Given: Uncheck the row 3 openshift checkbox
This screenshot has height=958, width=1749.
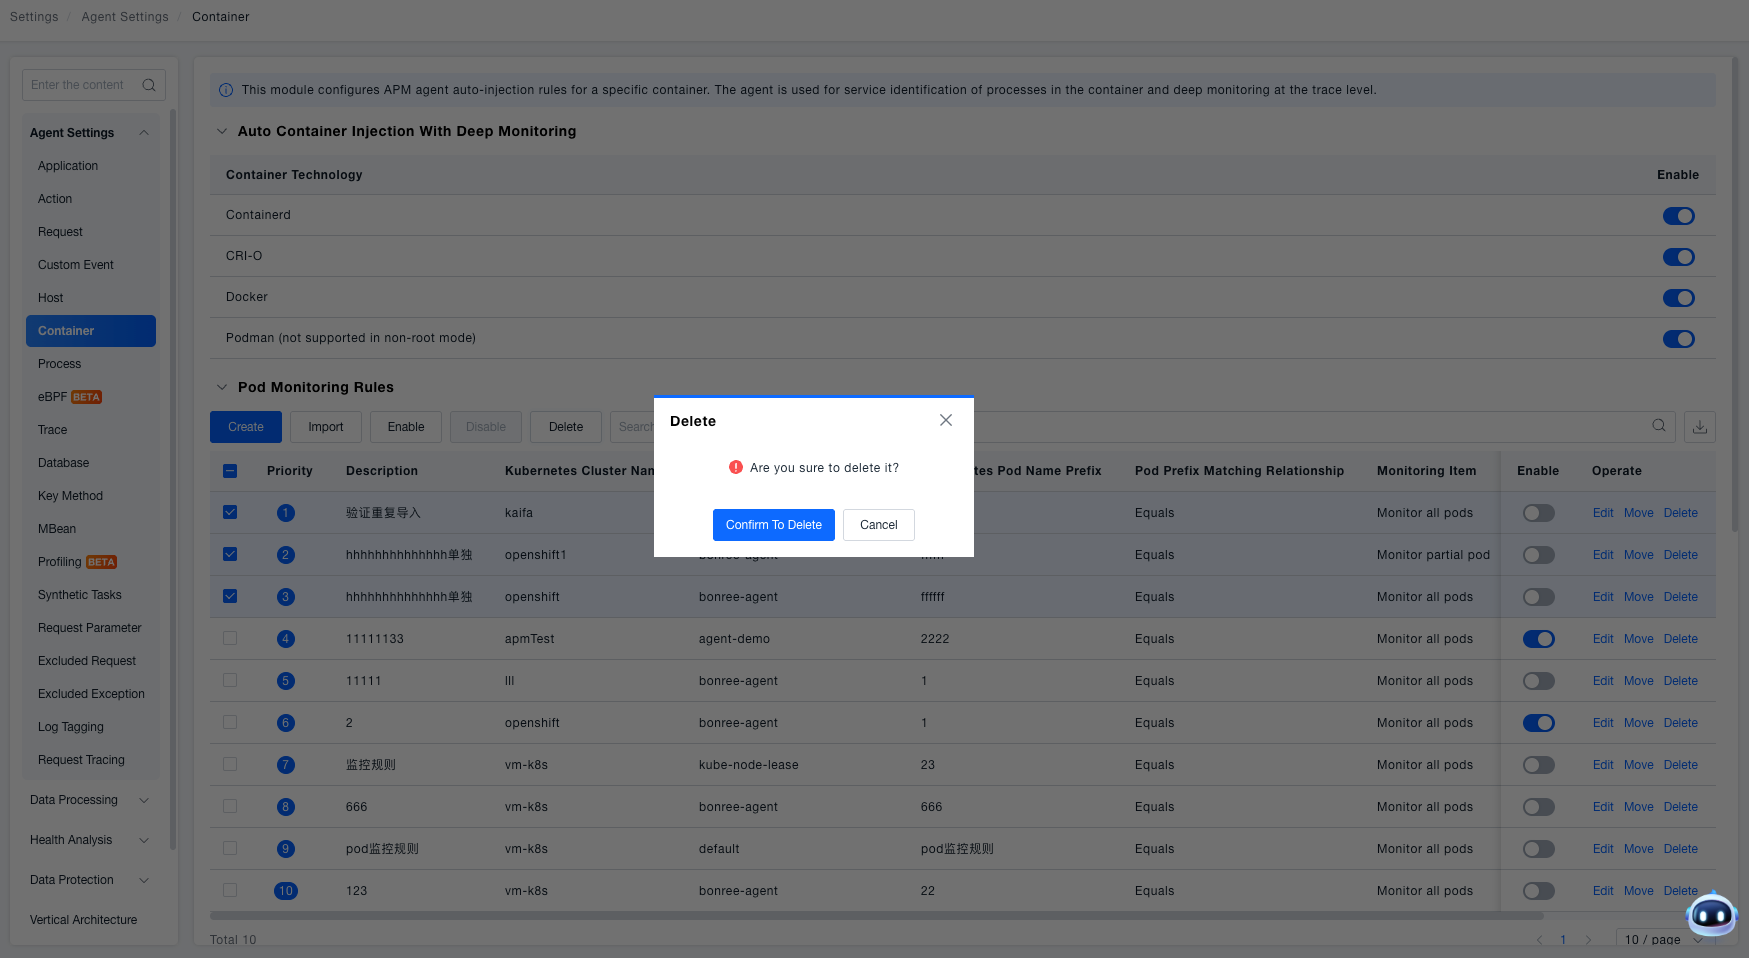Looking at the screenshot, I should [x=230, y=596].
